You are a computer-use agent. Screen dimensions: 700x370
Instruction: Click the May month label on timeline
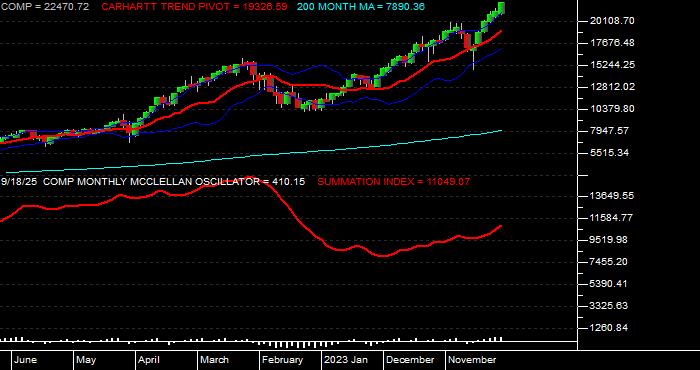86,360
